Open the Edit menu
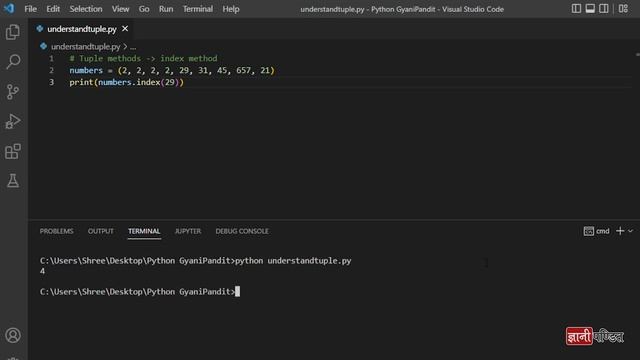640x360 pixels. click(53, 9)
